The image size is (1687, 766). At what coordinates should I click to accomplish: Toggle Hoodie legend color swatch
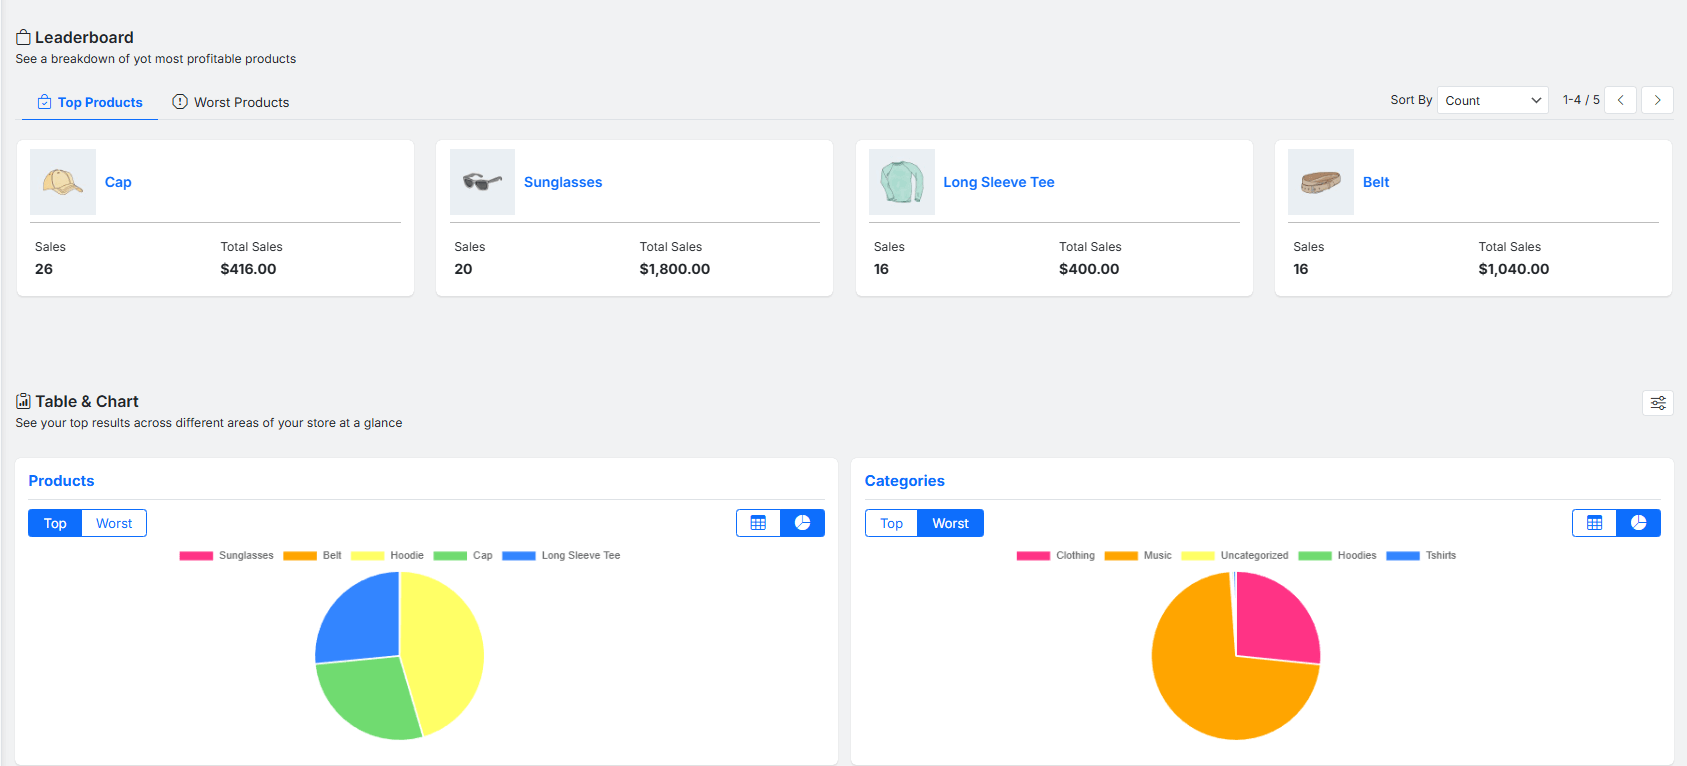[367, 555]
